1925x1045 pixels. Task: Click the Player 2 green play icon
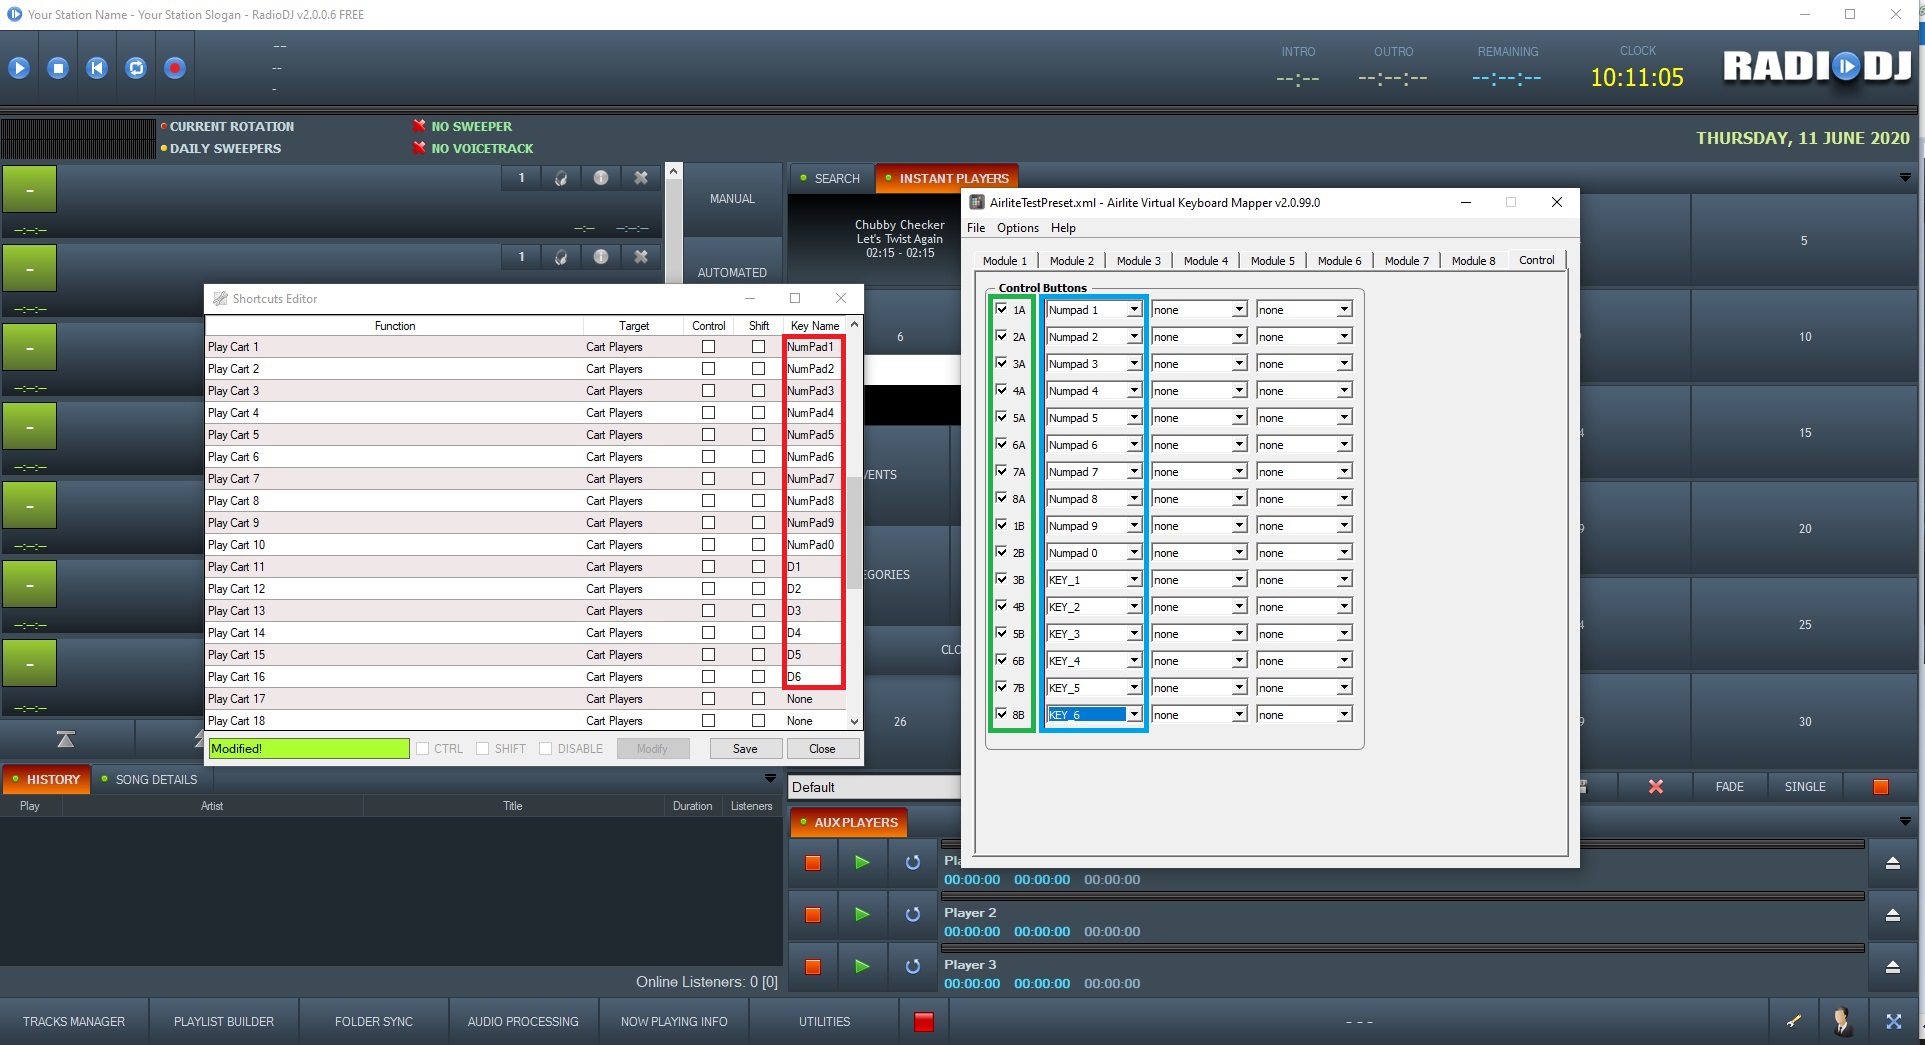862,914
